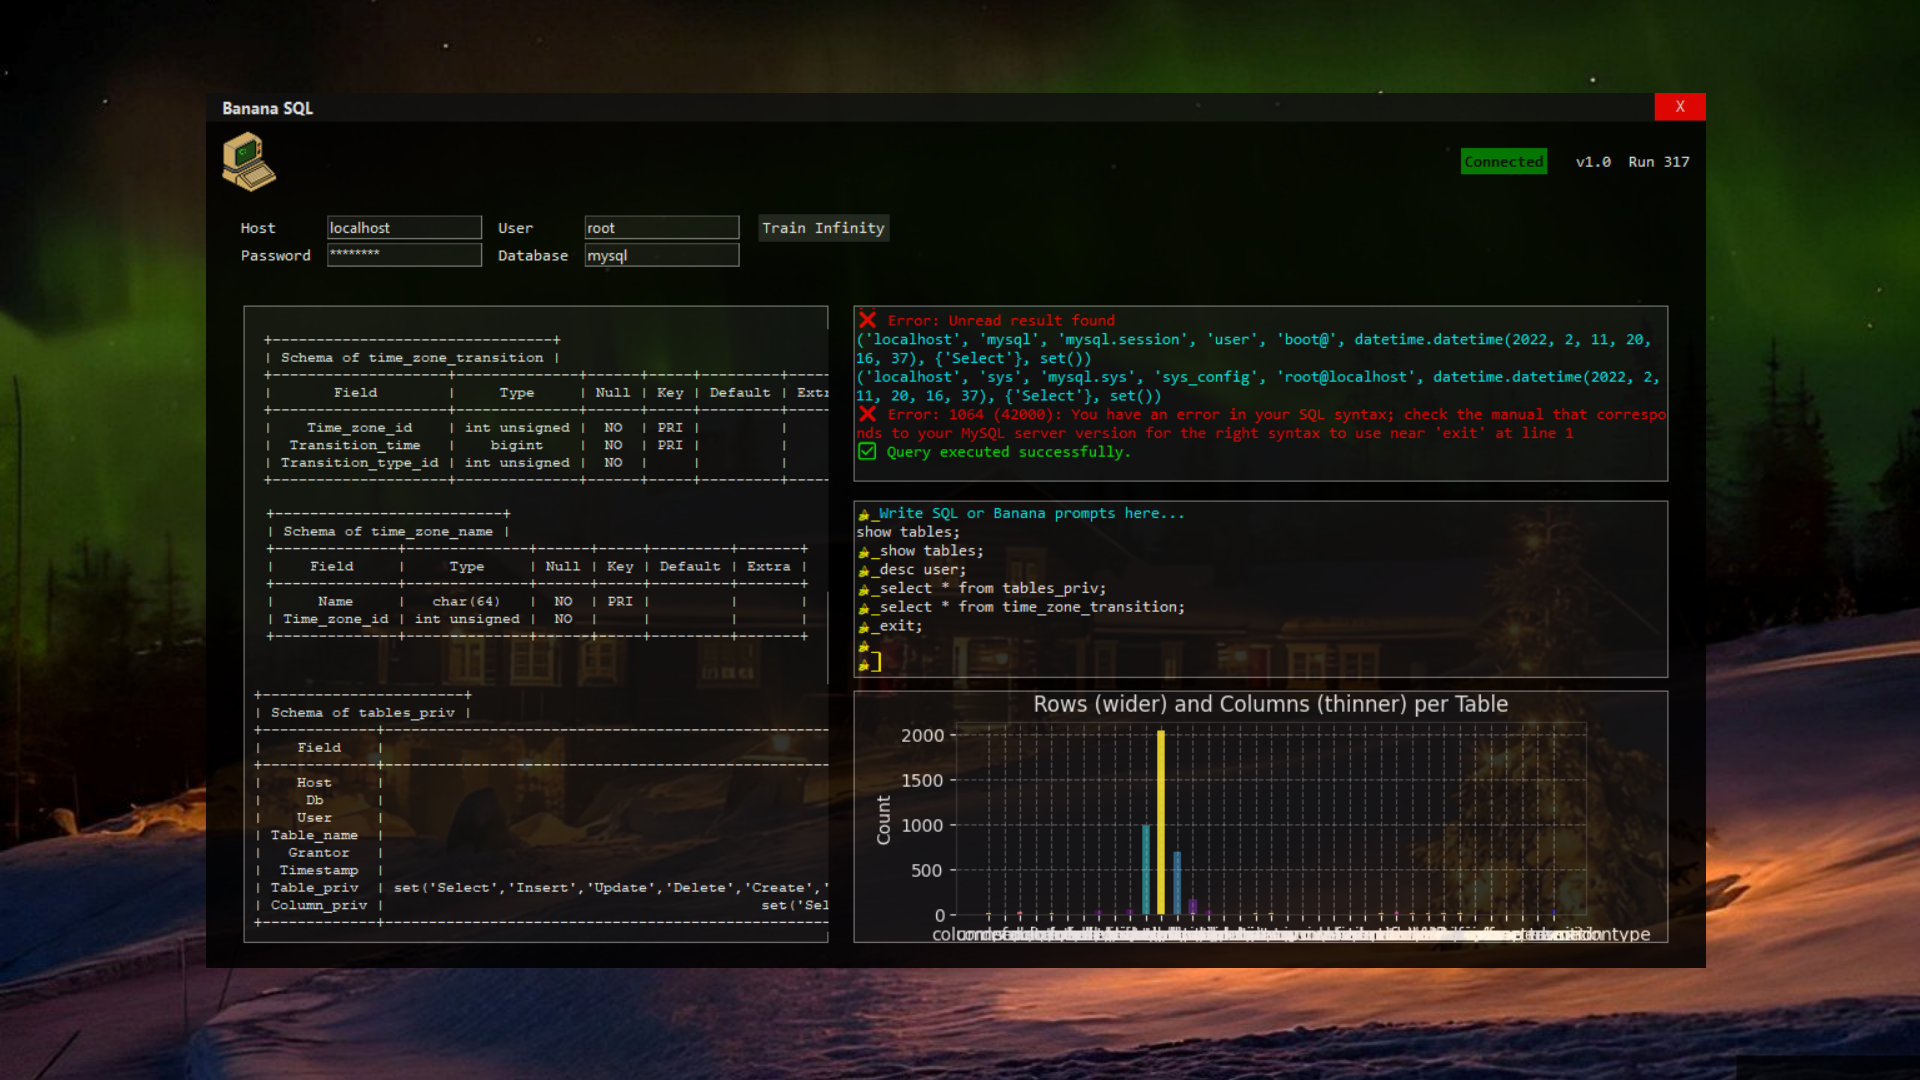1920x1080 pixels.
Task: Focus the Password input field
Action: (404, 255)
